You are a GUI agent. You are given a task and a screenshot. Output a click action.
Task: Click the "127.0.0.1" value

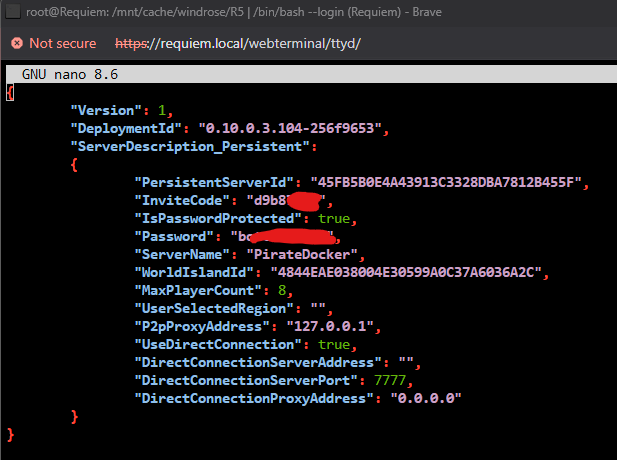coord(330,327)
